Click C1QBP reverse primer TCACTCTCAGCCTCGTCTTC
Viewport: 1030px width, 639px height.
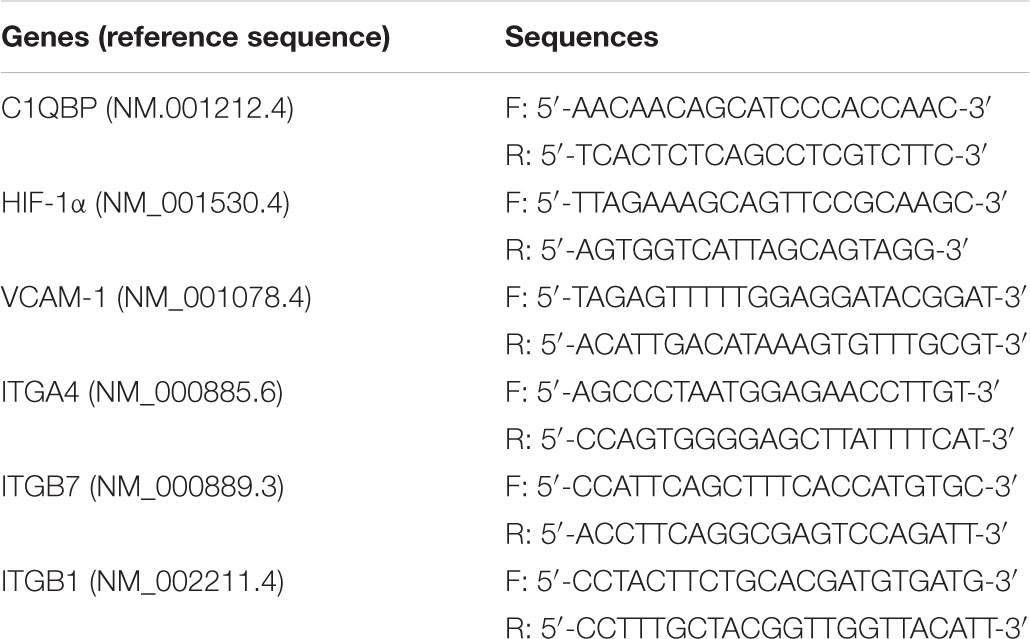point(747,156)
